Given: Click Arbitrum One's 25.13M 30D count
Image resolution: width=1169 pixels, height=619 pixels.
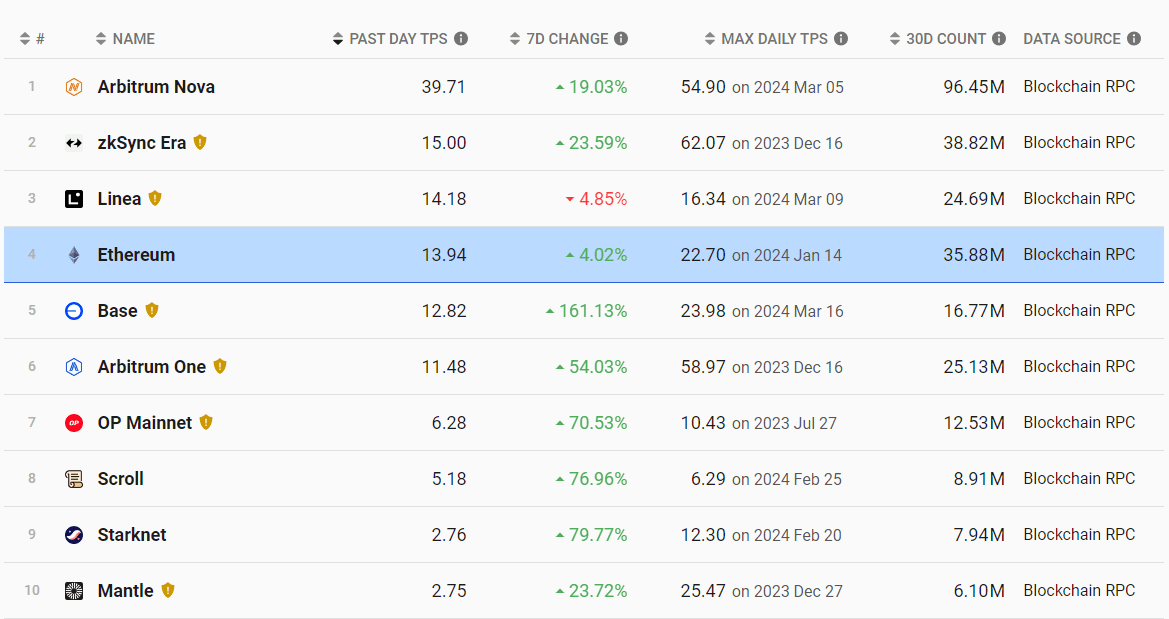Looking at the screenshot, I should tap(974, 367).
